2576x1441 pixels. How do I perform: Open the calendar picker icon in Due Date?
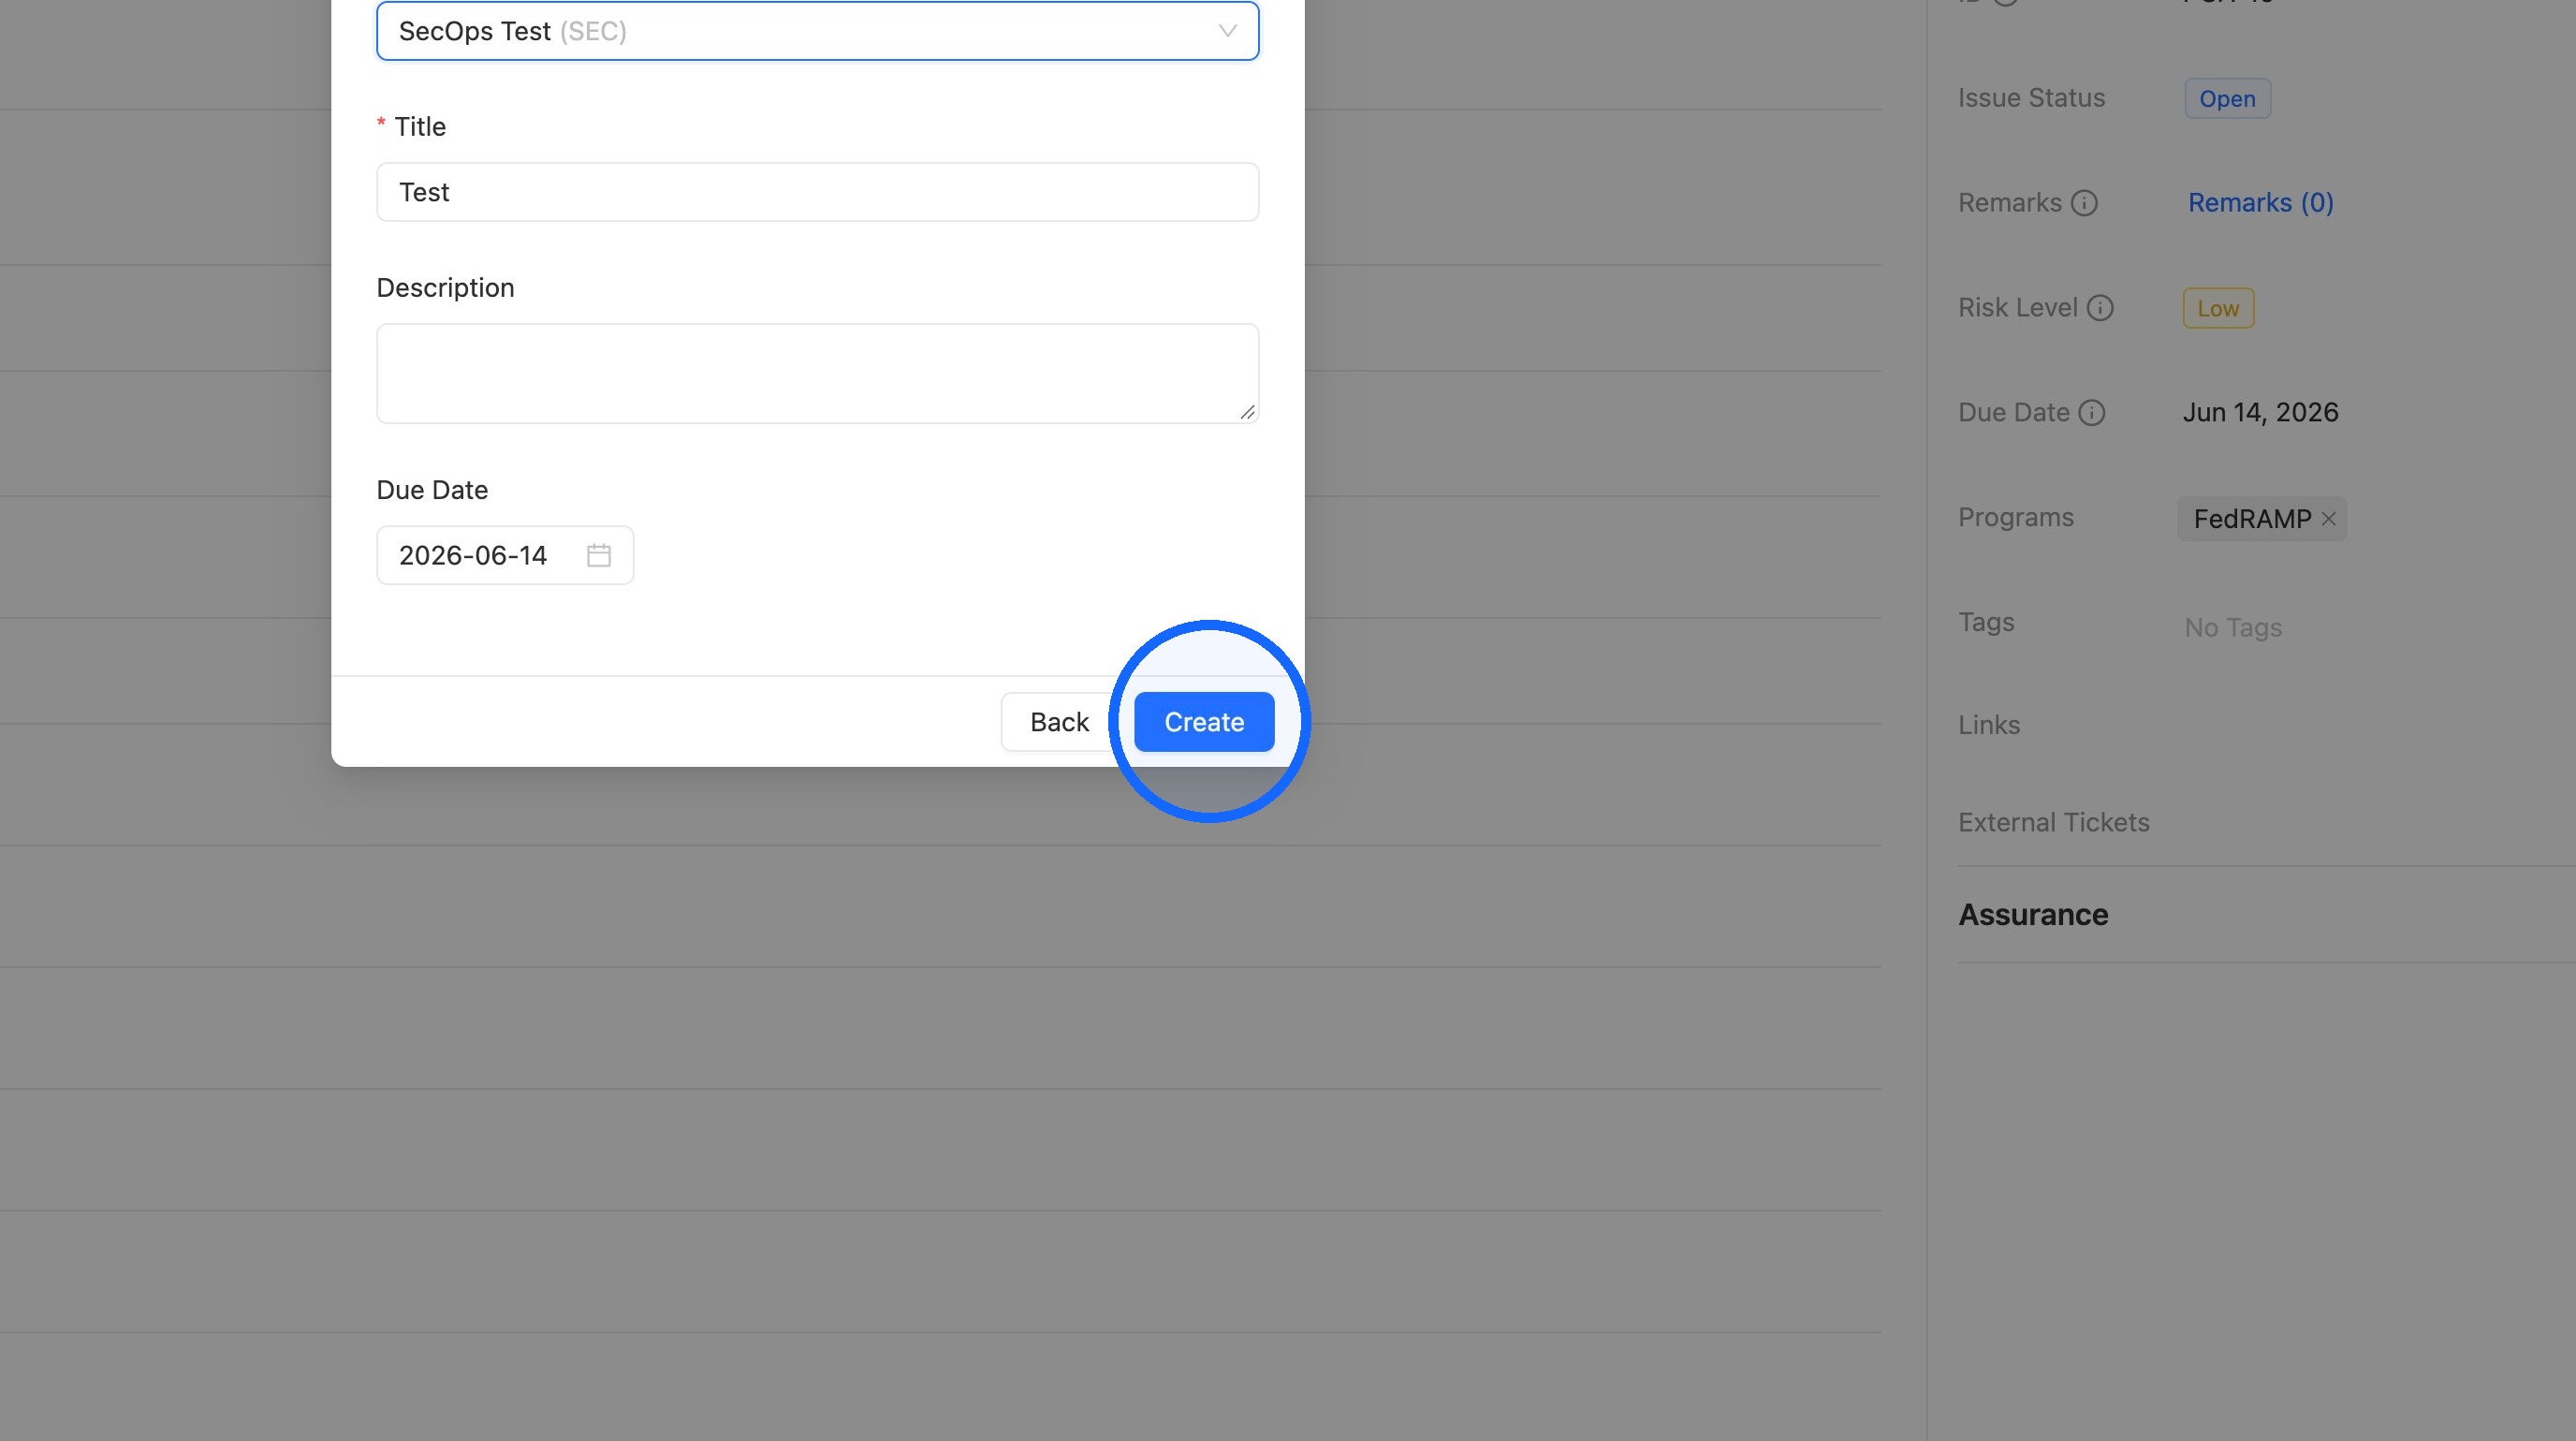point(599,555)
